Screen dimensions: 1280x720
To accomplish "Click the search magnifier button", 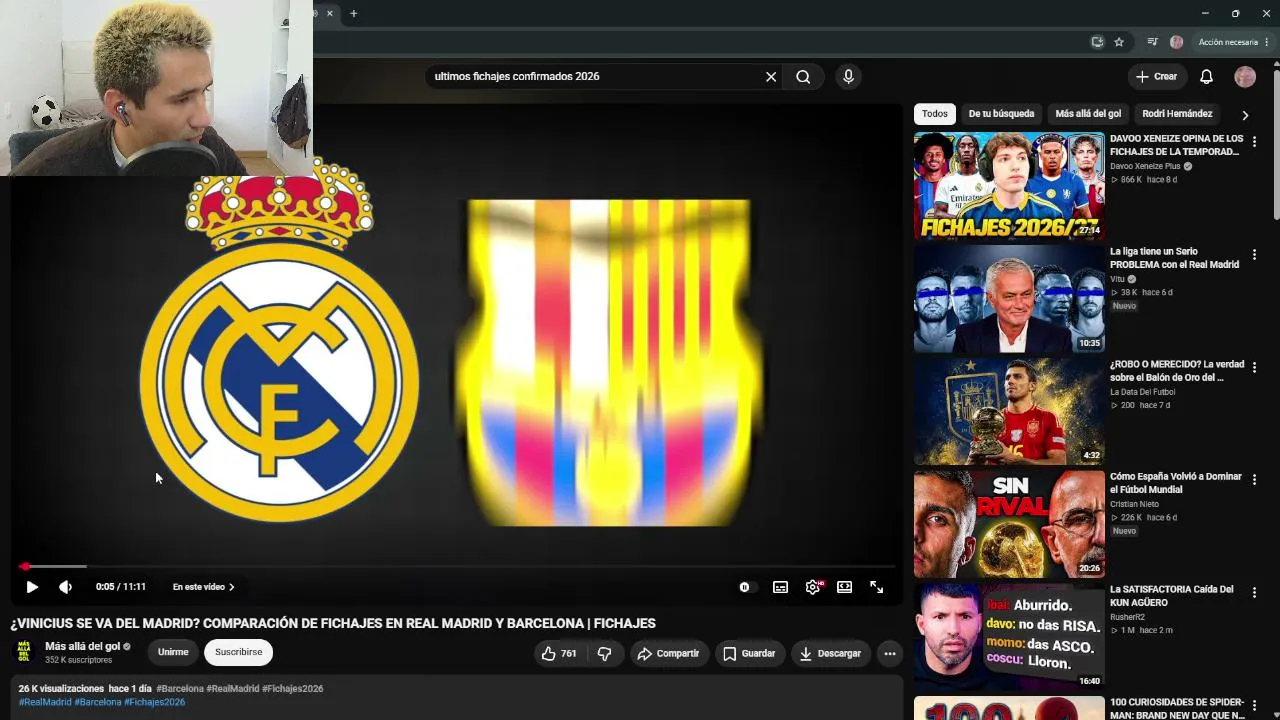I will [x=803, y=76].
